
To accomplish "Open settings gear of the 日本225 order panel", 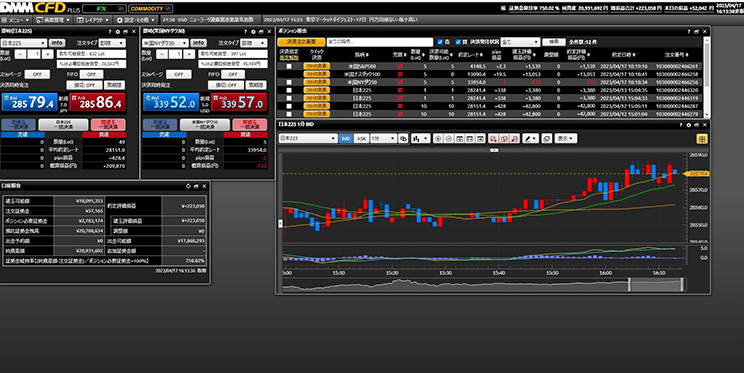I will [x=118, y=31].
